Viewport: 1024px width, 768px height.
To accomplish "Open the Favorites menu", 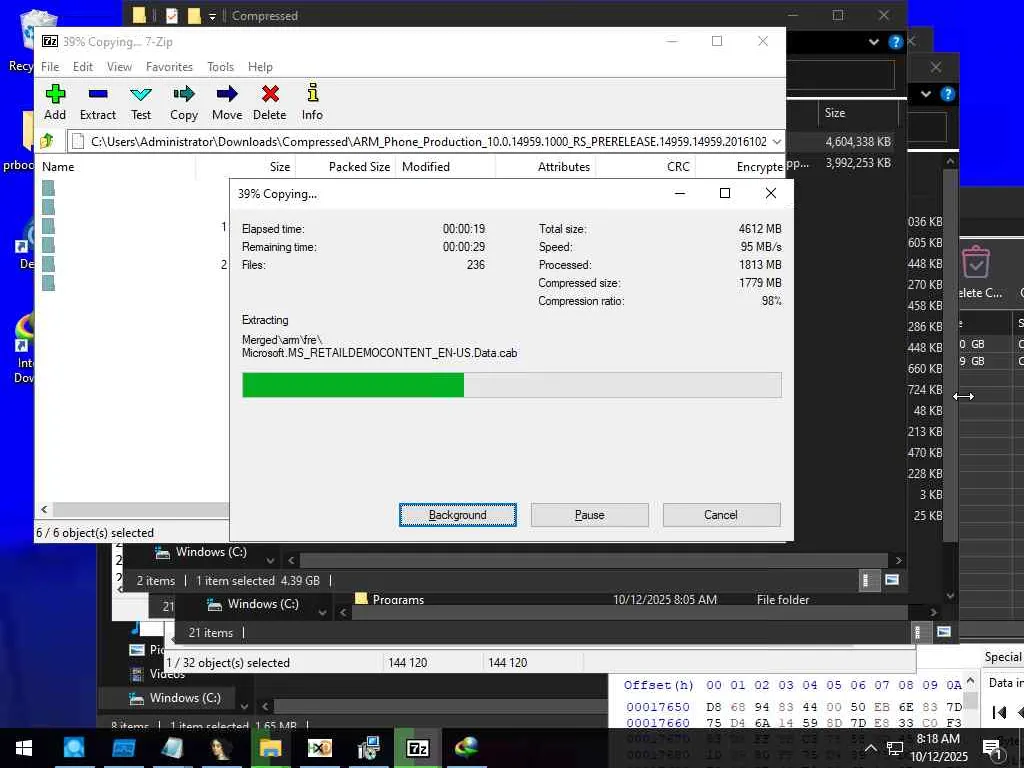I will coord(169,67).
